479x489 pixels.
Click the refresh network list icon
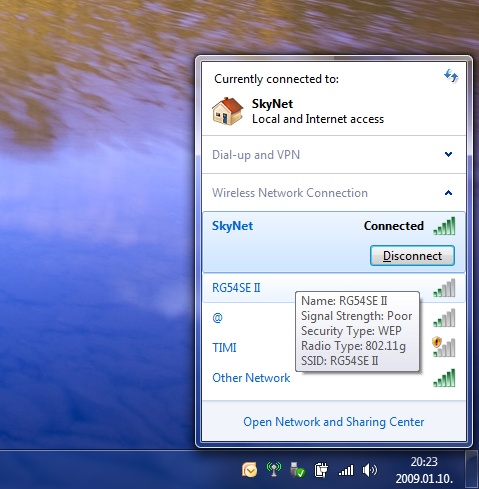(451, 76)
